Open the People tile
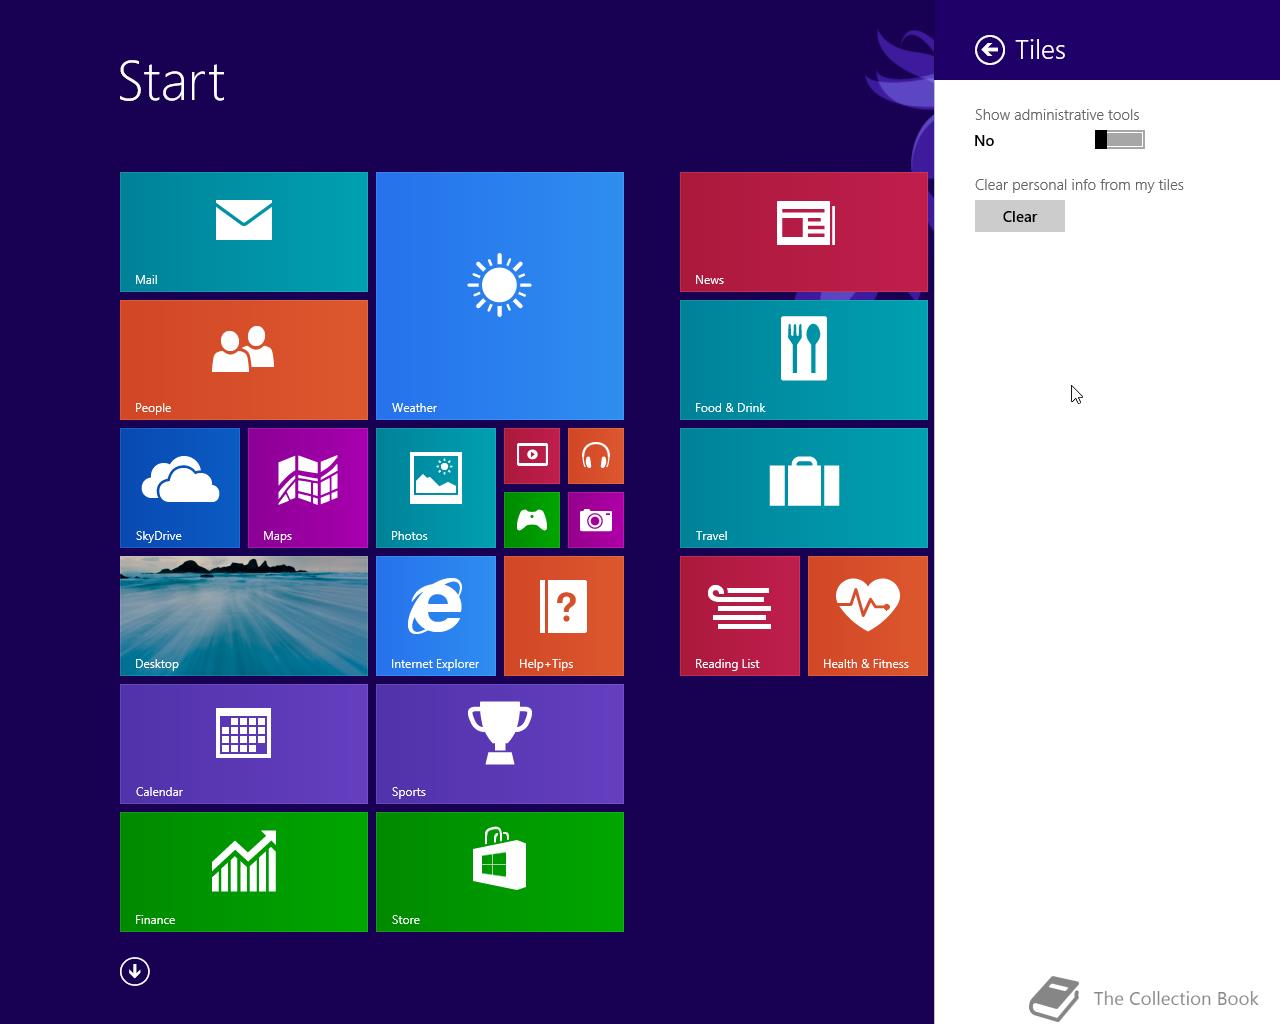The image size is (1280, 1024). point(244,360)
